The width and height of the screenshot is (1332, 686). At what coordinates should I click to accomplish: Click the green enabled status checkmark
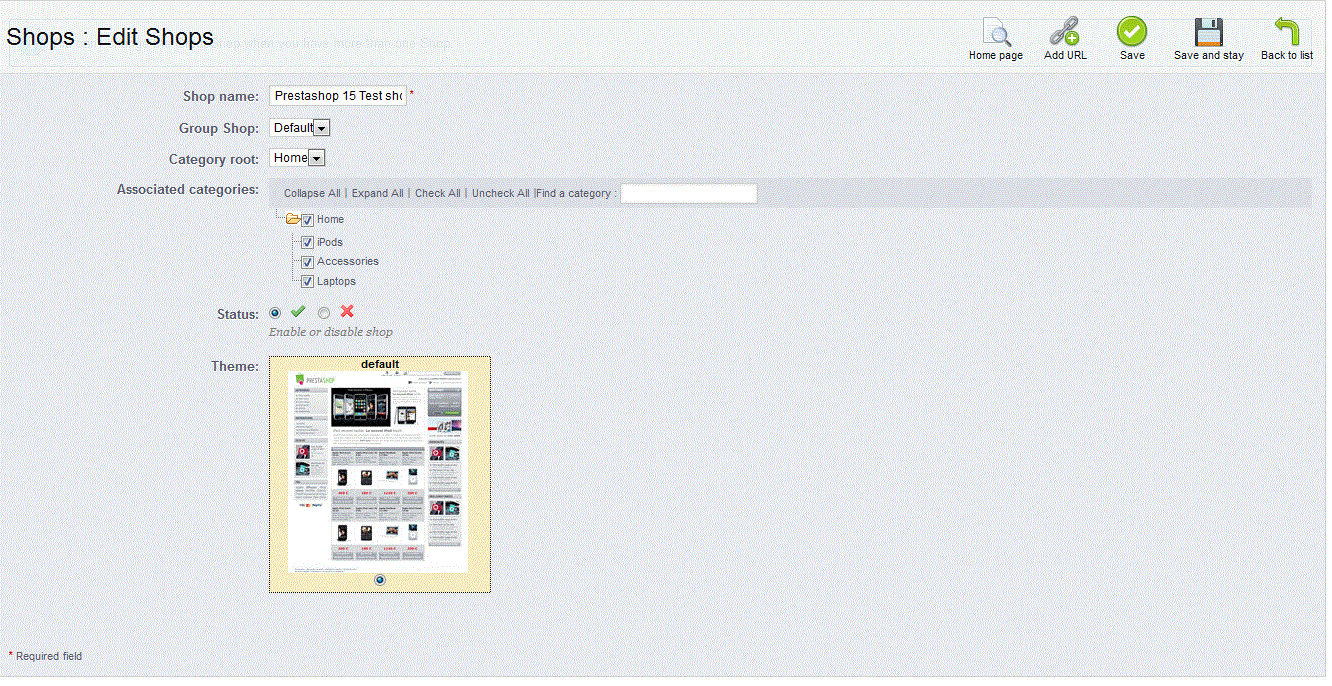click(x=298, y=312)
